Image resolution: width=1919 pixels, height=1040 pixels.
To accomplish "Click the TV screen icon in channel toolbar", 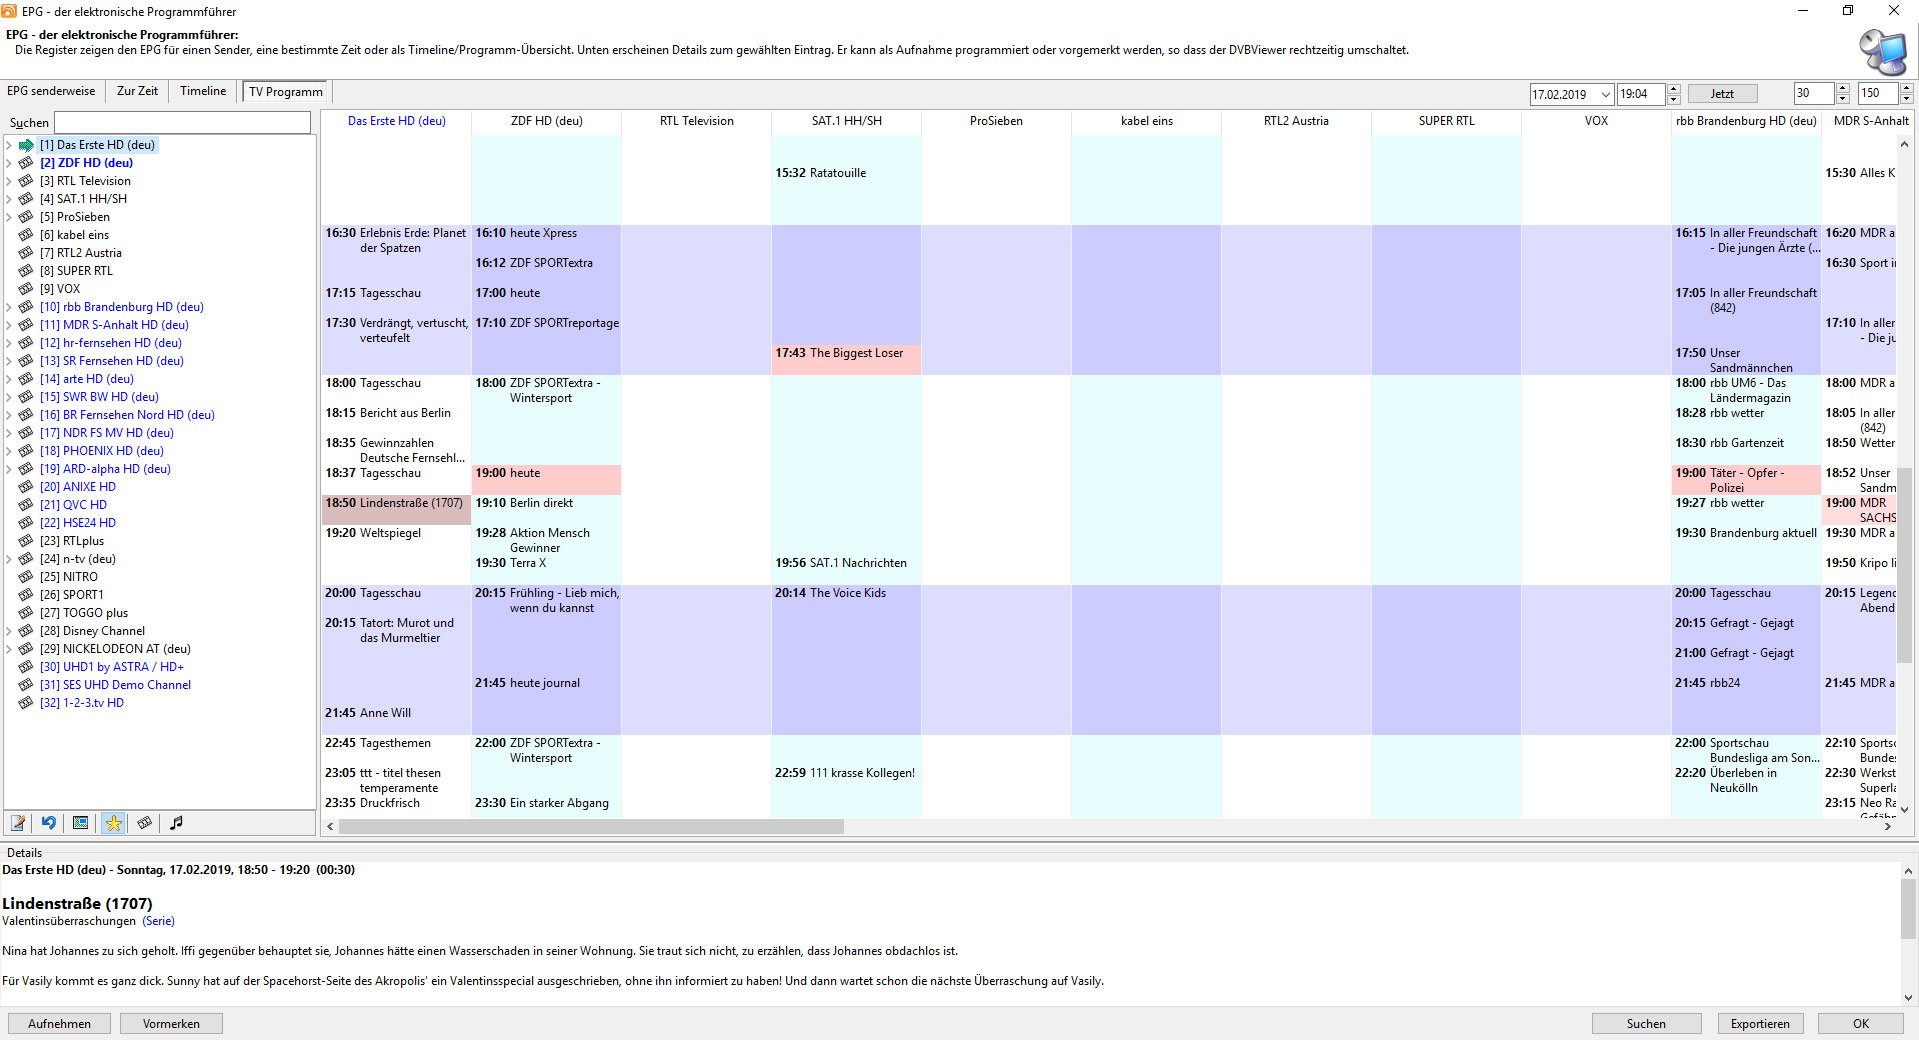I will tap(81, 823).
